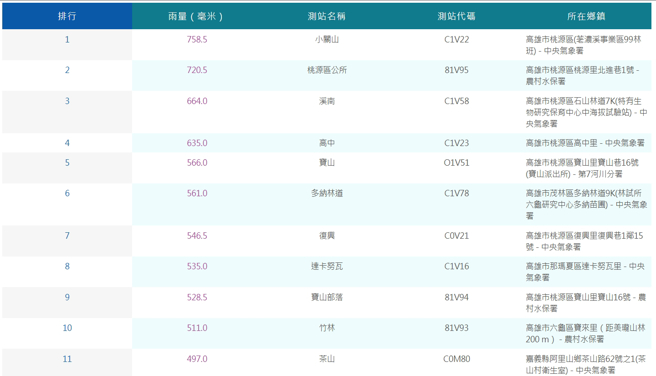Click rank number 2
The image size is (656, 376).
click(x=67, y=70)
